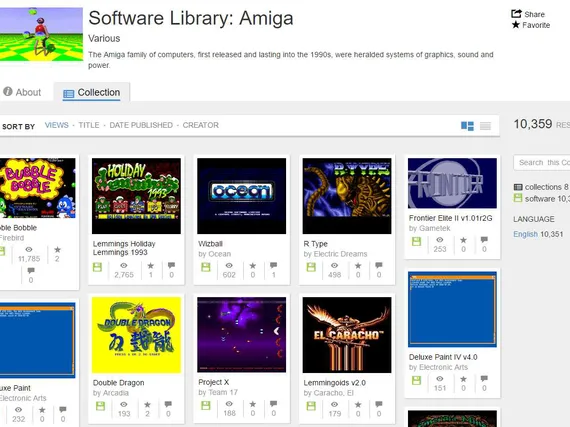
Task: Click the '10,359' results count
Action: [533, 124]
